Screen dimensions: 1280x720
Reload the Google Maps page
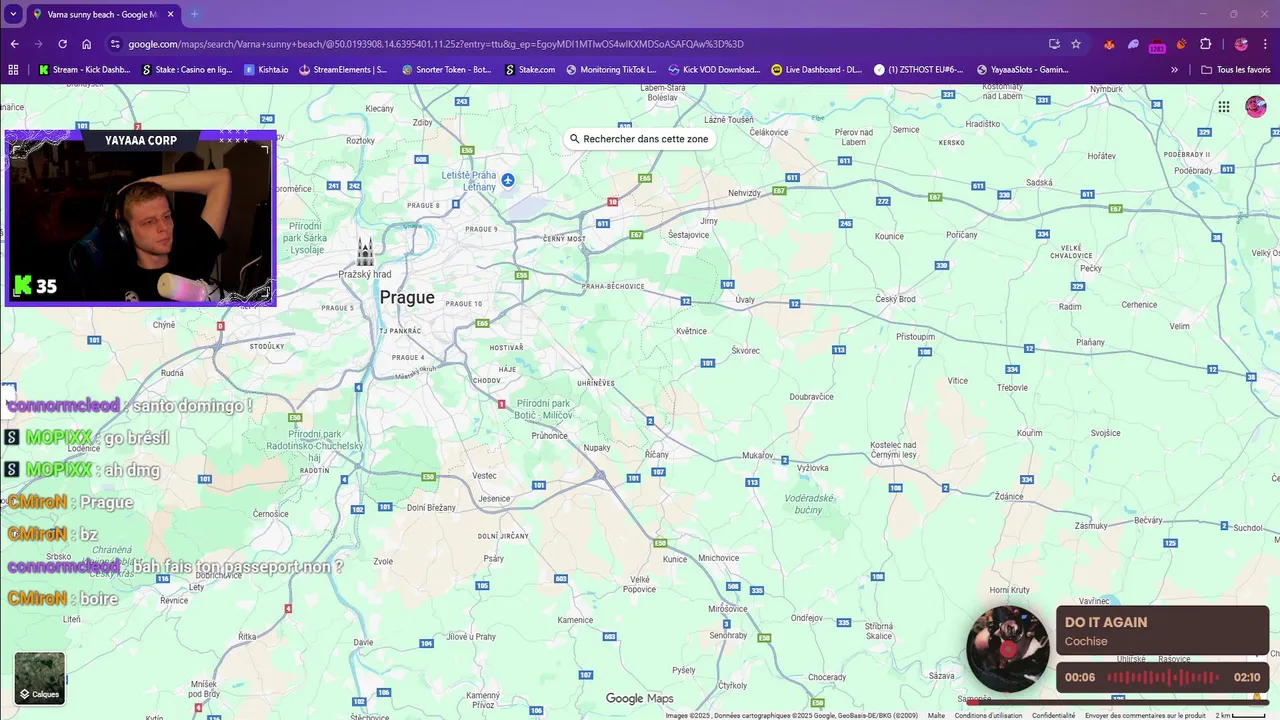(62, 44)
